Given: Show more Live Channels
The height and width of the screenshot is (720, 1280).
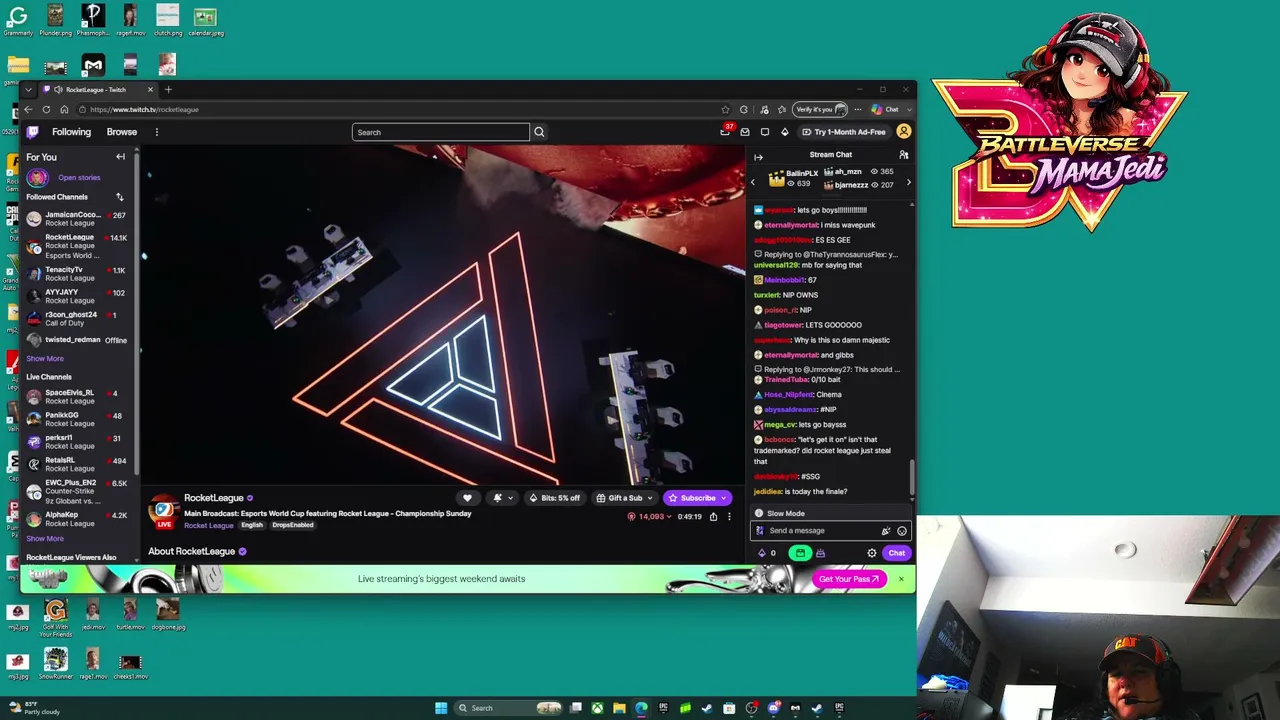Looking at the screenshot, I should 45,539.
